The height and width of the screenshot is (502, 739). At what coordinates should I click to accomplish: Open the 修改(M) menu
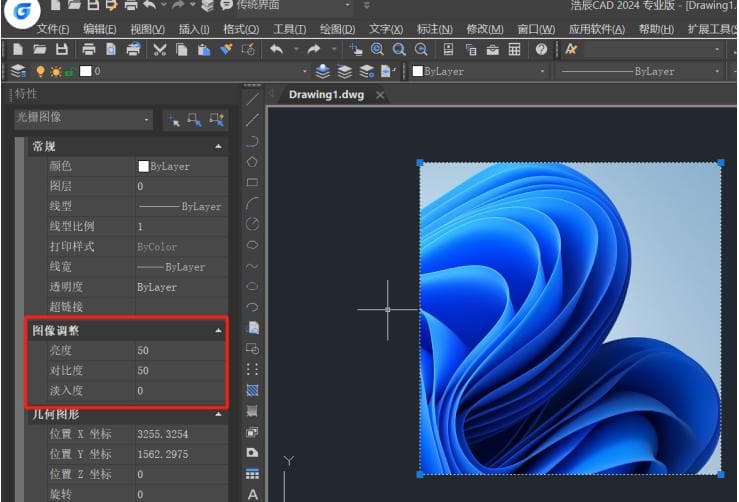click(485, 29)
